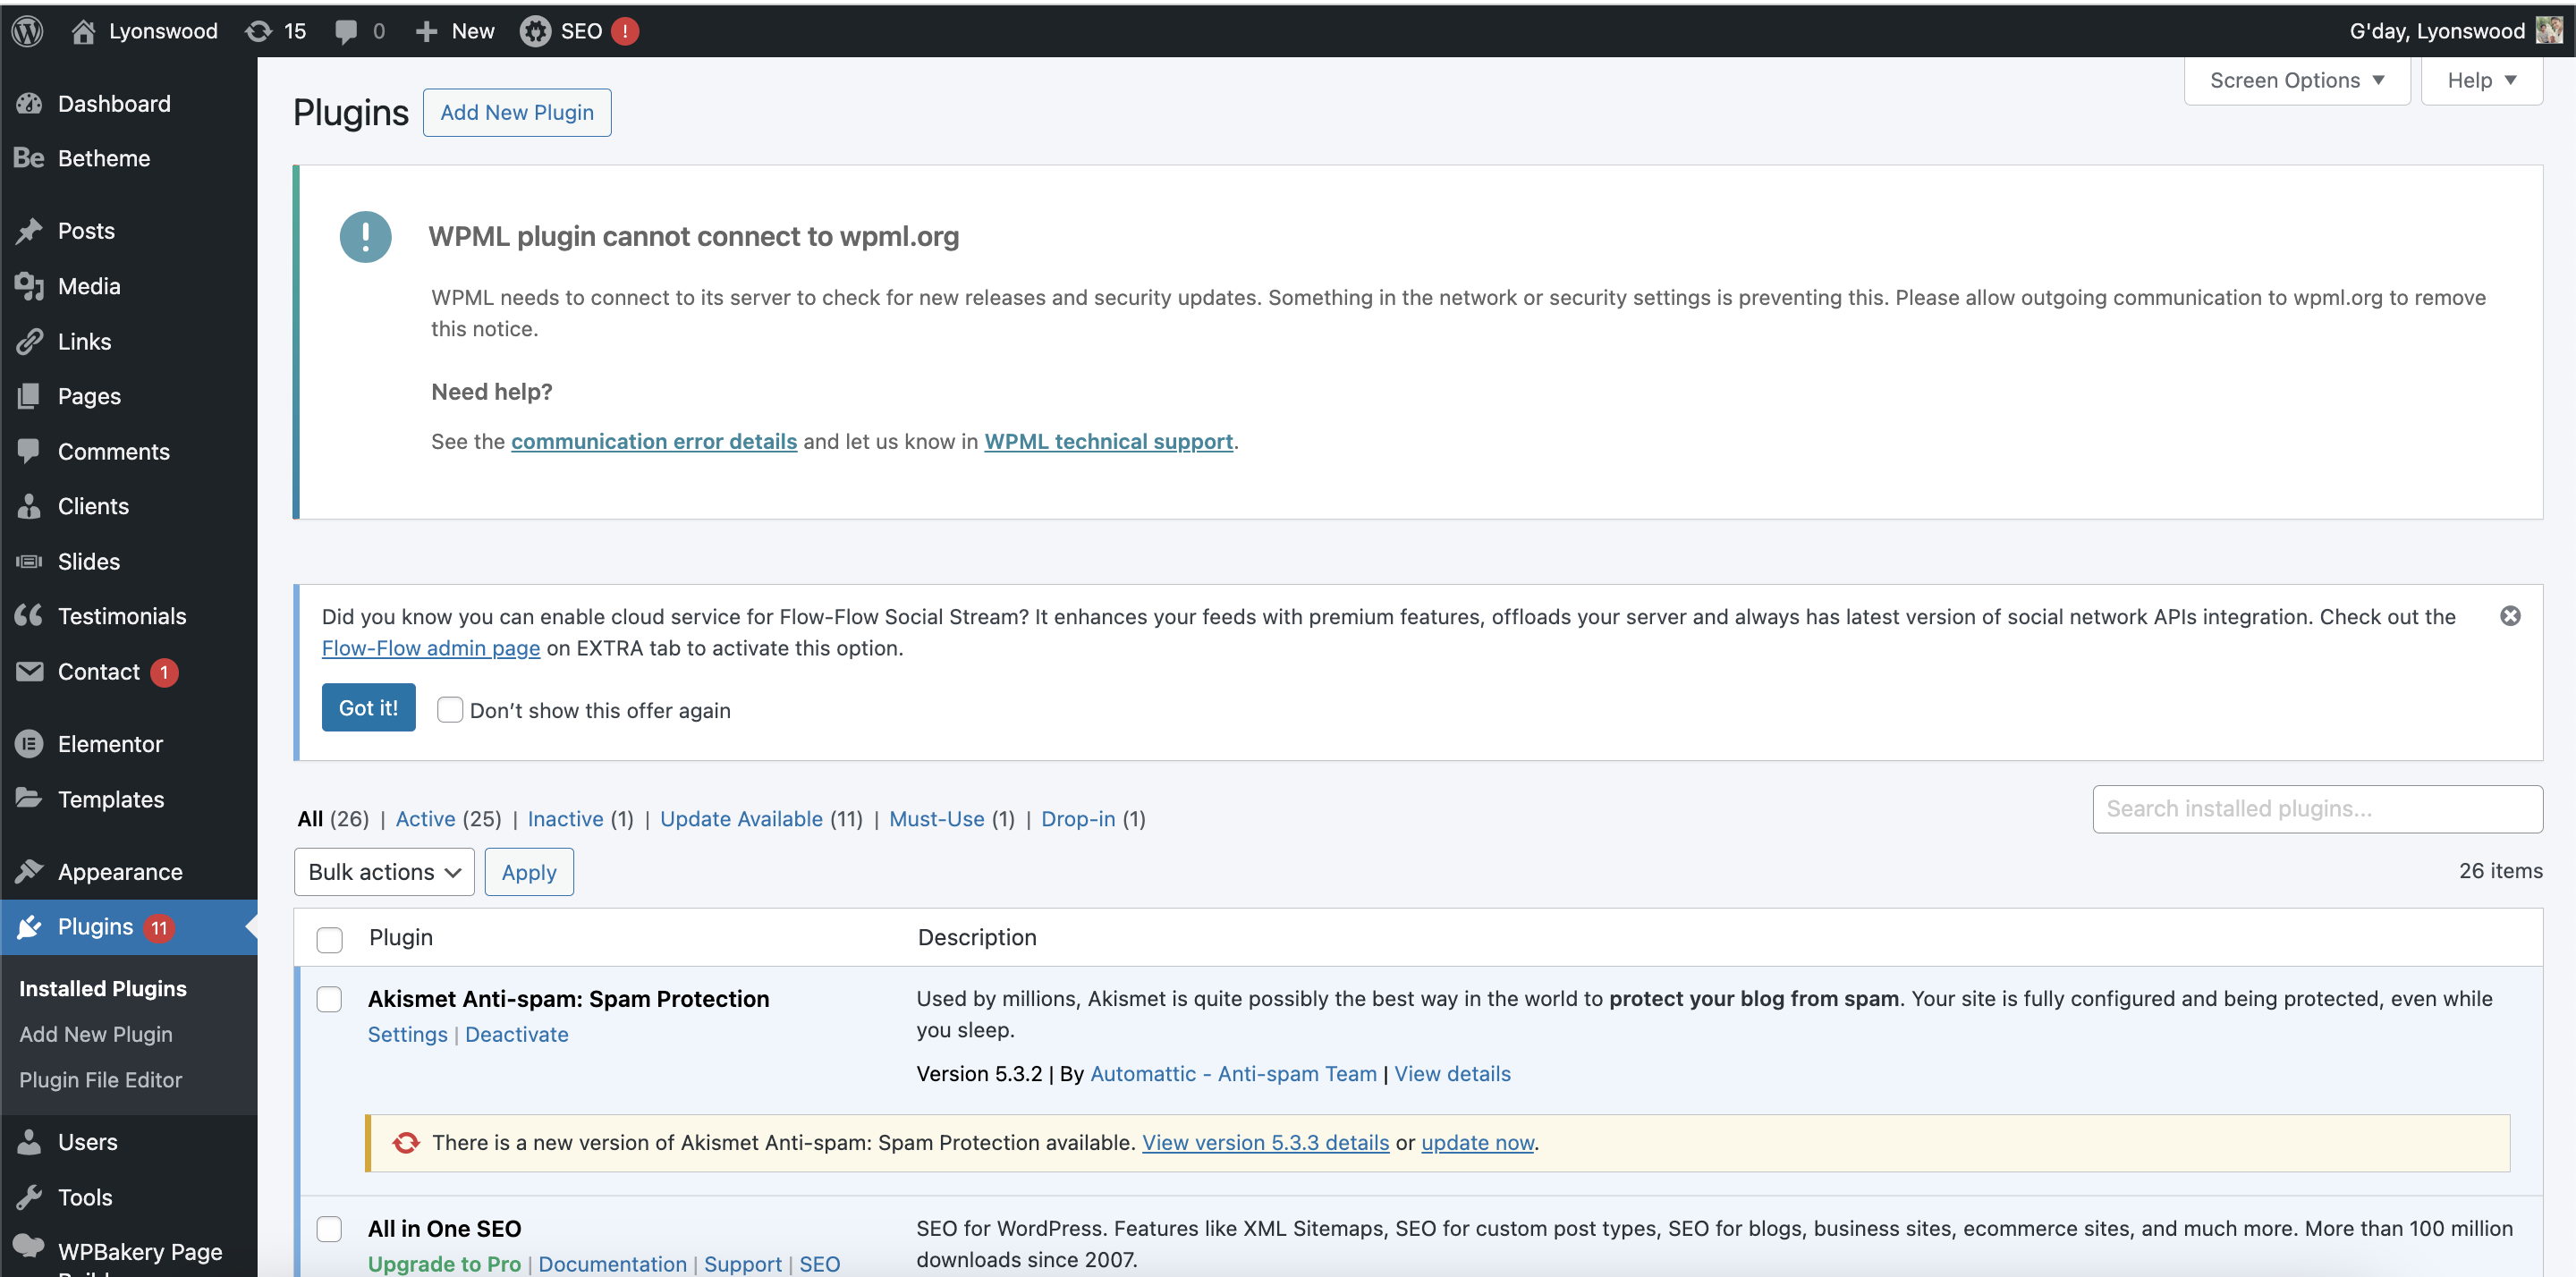The height and width of the screenshot is (1277, 2576).
Task: Click Upgrade to Pro for All in One SEO
Action: tap(445, 1264)
